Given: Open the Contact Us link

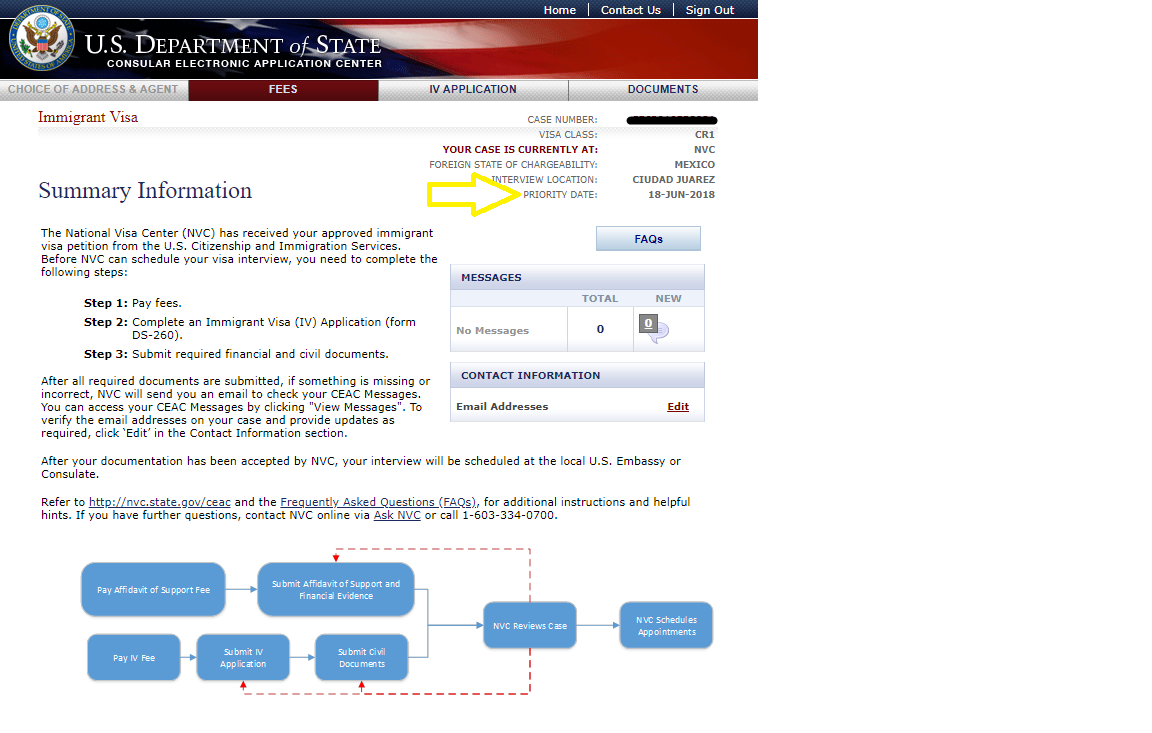Looking at the screenshot, I should tap(630, 10).
